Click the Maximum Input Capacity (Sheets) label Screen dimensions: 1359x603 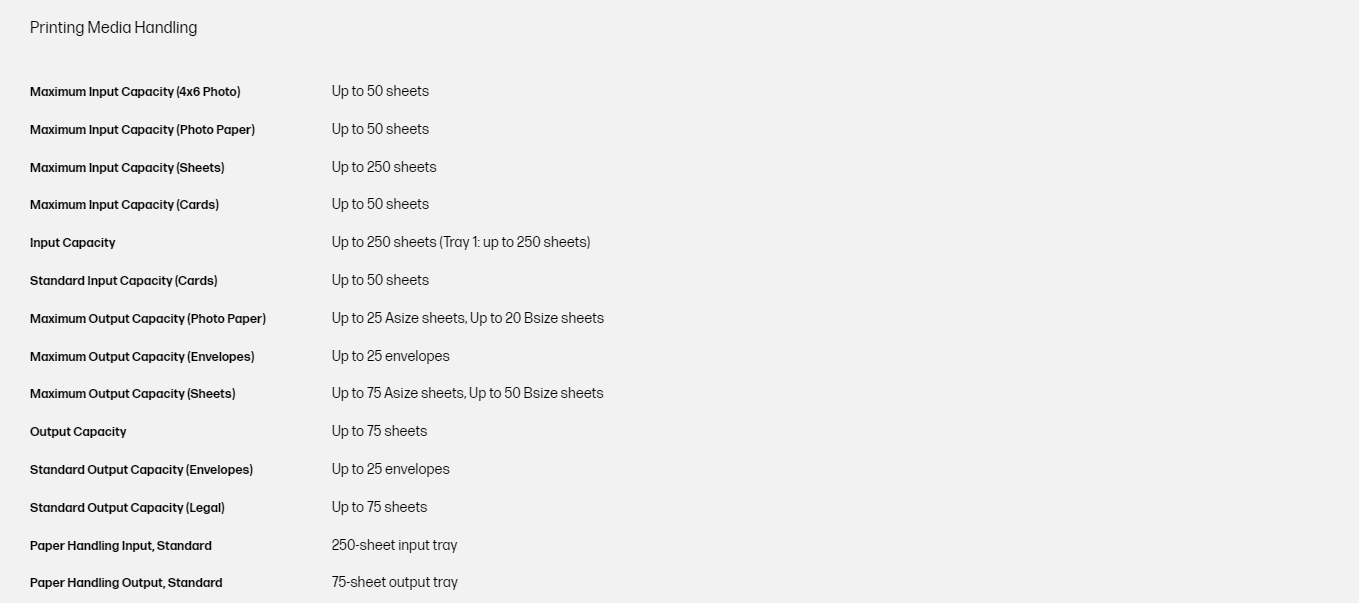127,168
